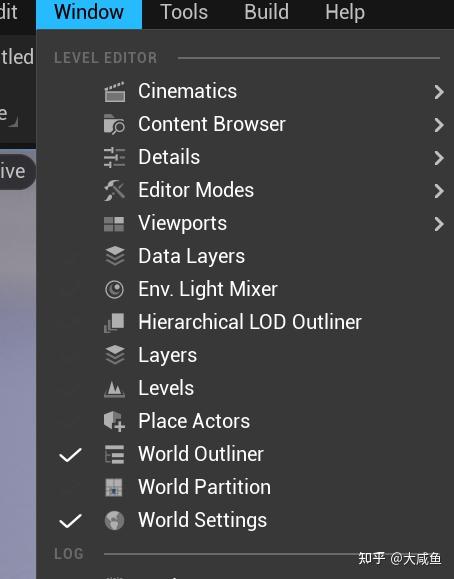Expand the Cinematics submenu arrow
The image size is (454, 579).
pos(439,92)
